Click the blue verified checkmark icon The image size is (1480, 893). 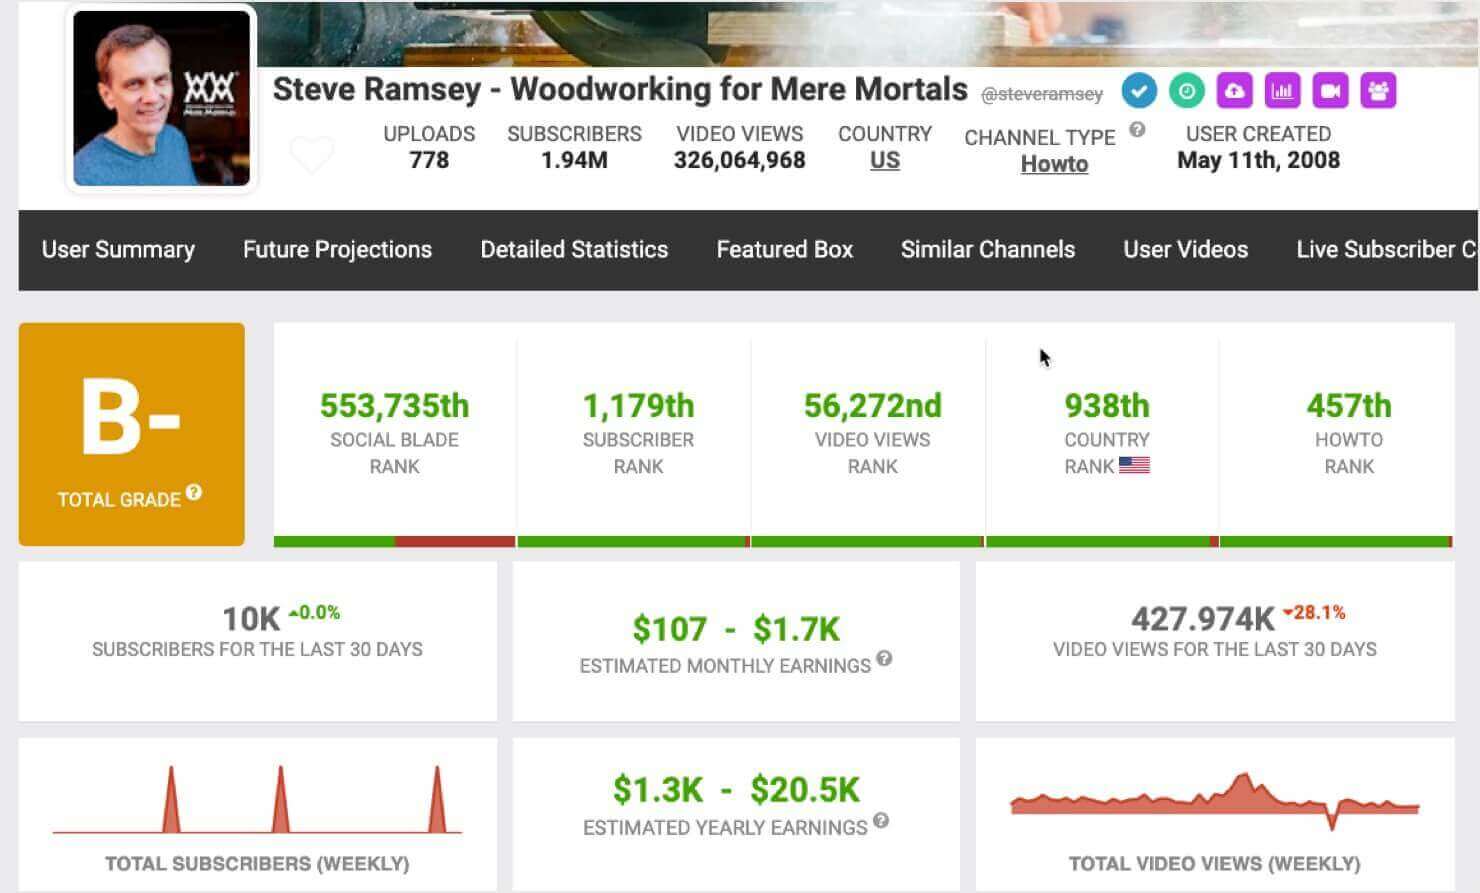pos(1138,90)
